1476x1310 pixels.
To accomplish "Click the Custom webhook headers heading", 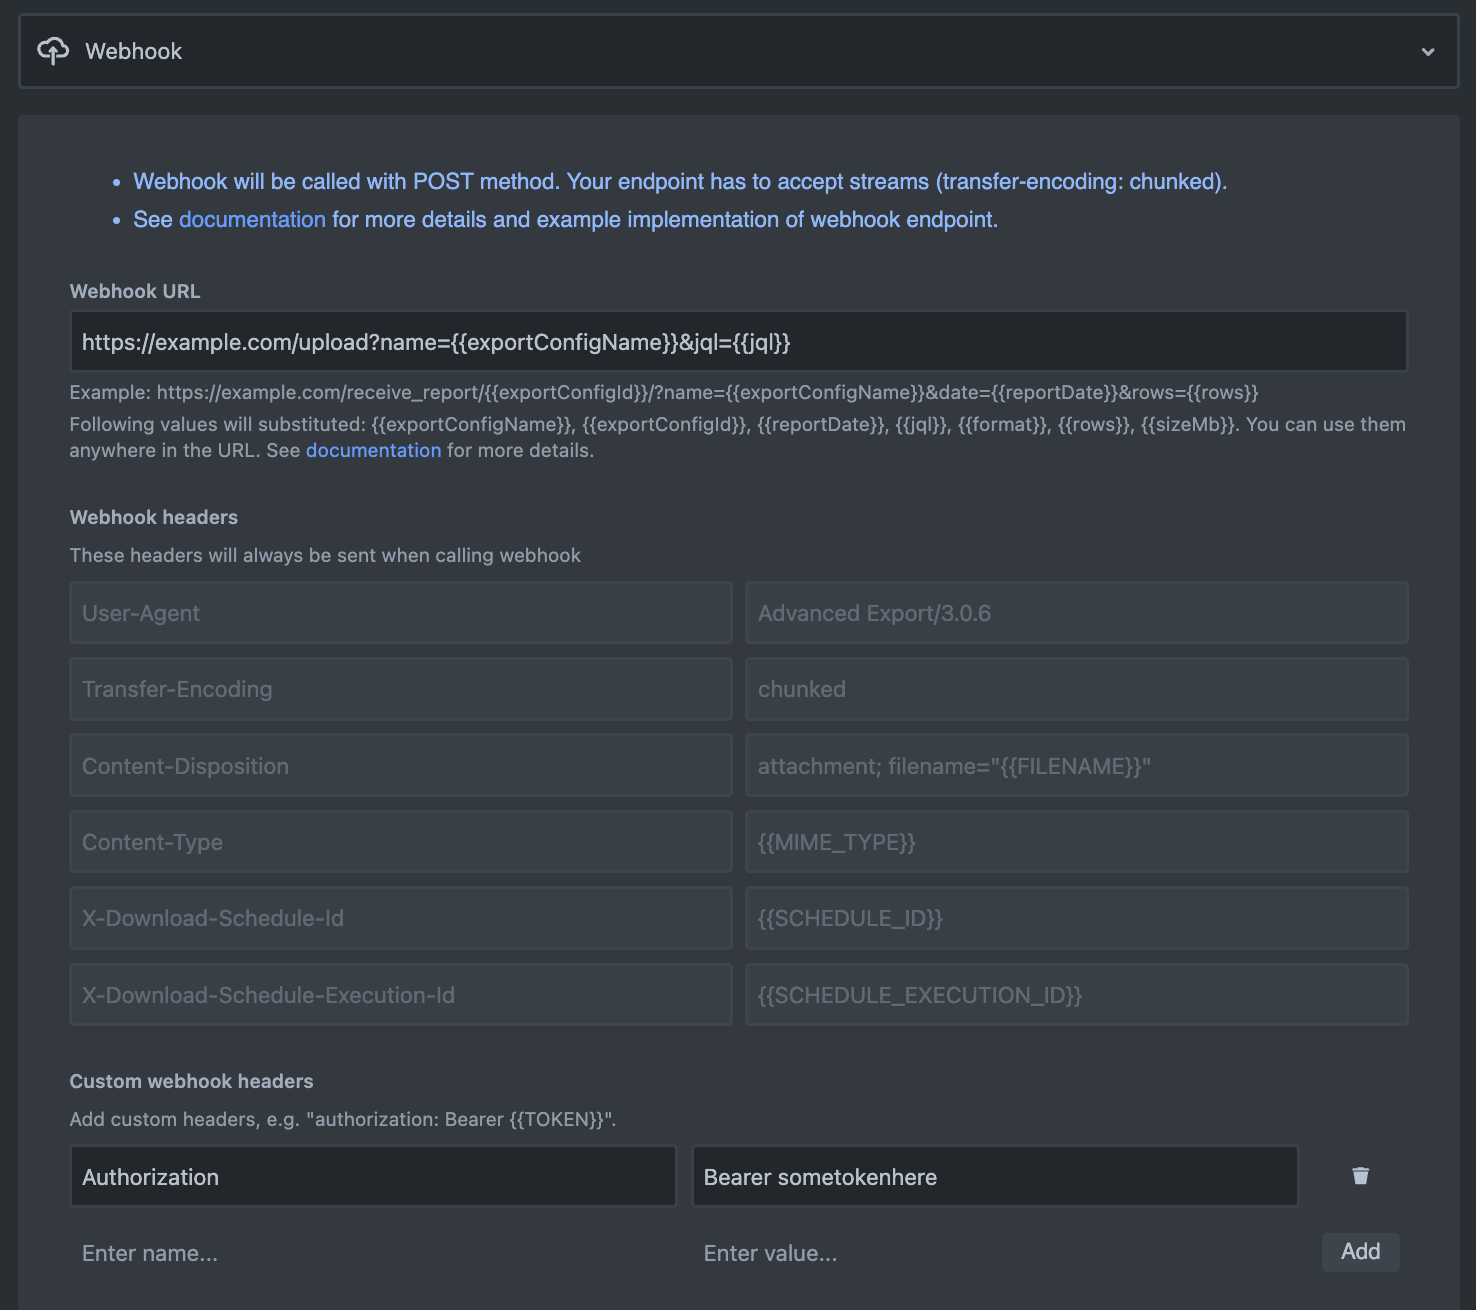I will pyautogui.click(x=191, y=1081).
